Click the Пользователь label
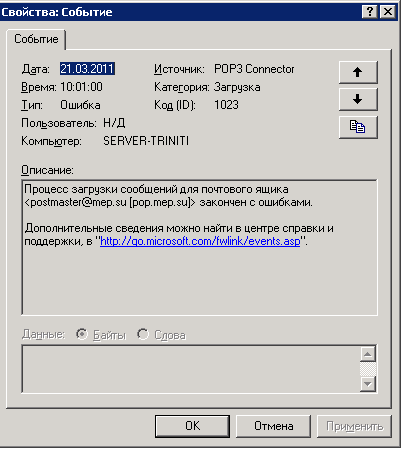 [x=59, y=123]
